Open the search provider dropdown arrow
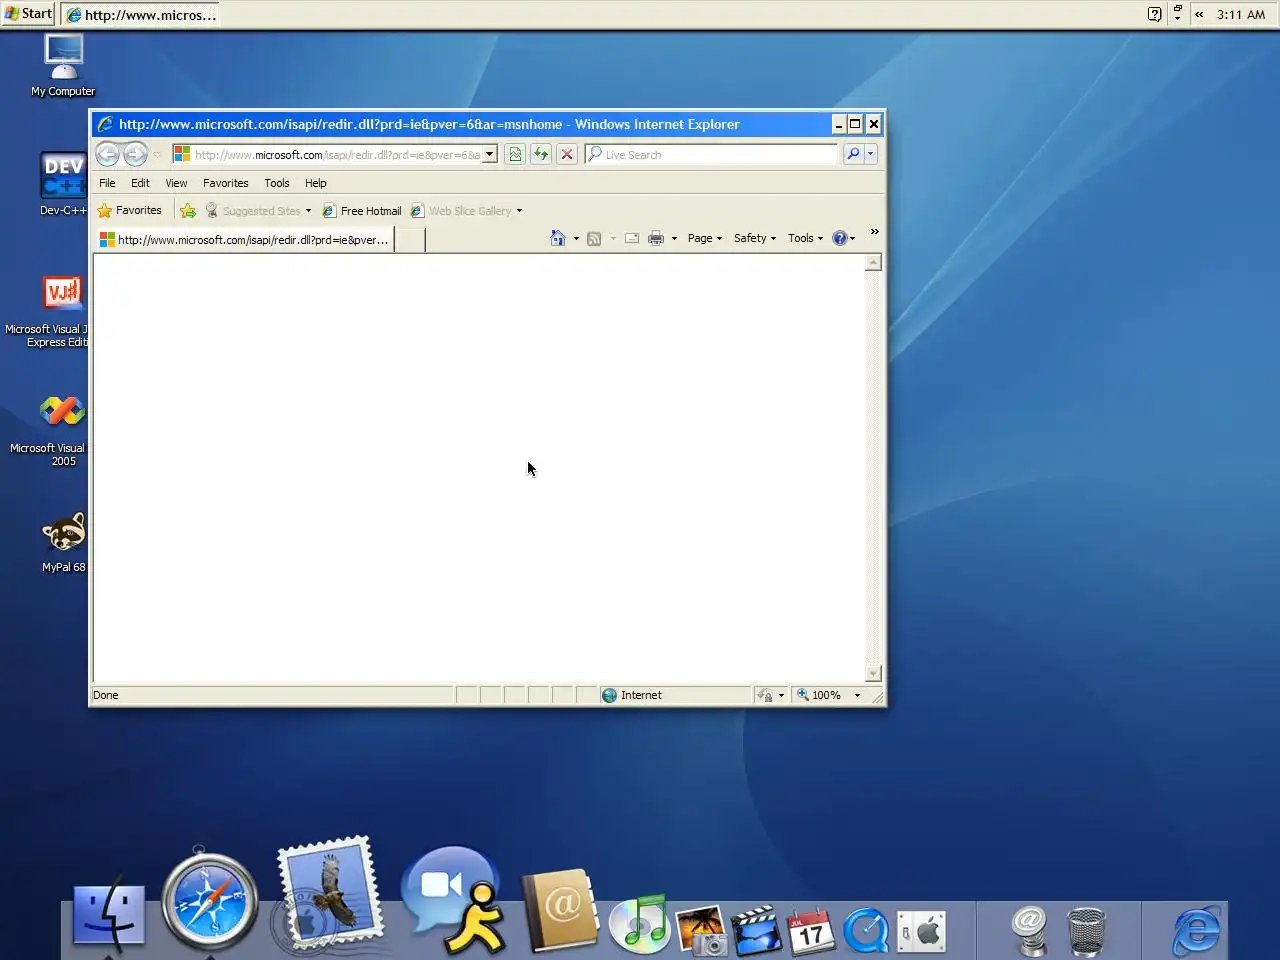Viewport: 1280px width, 960px height. 871,154
